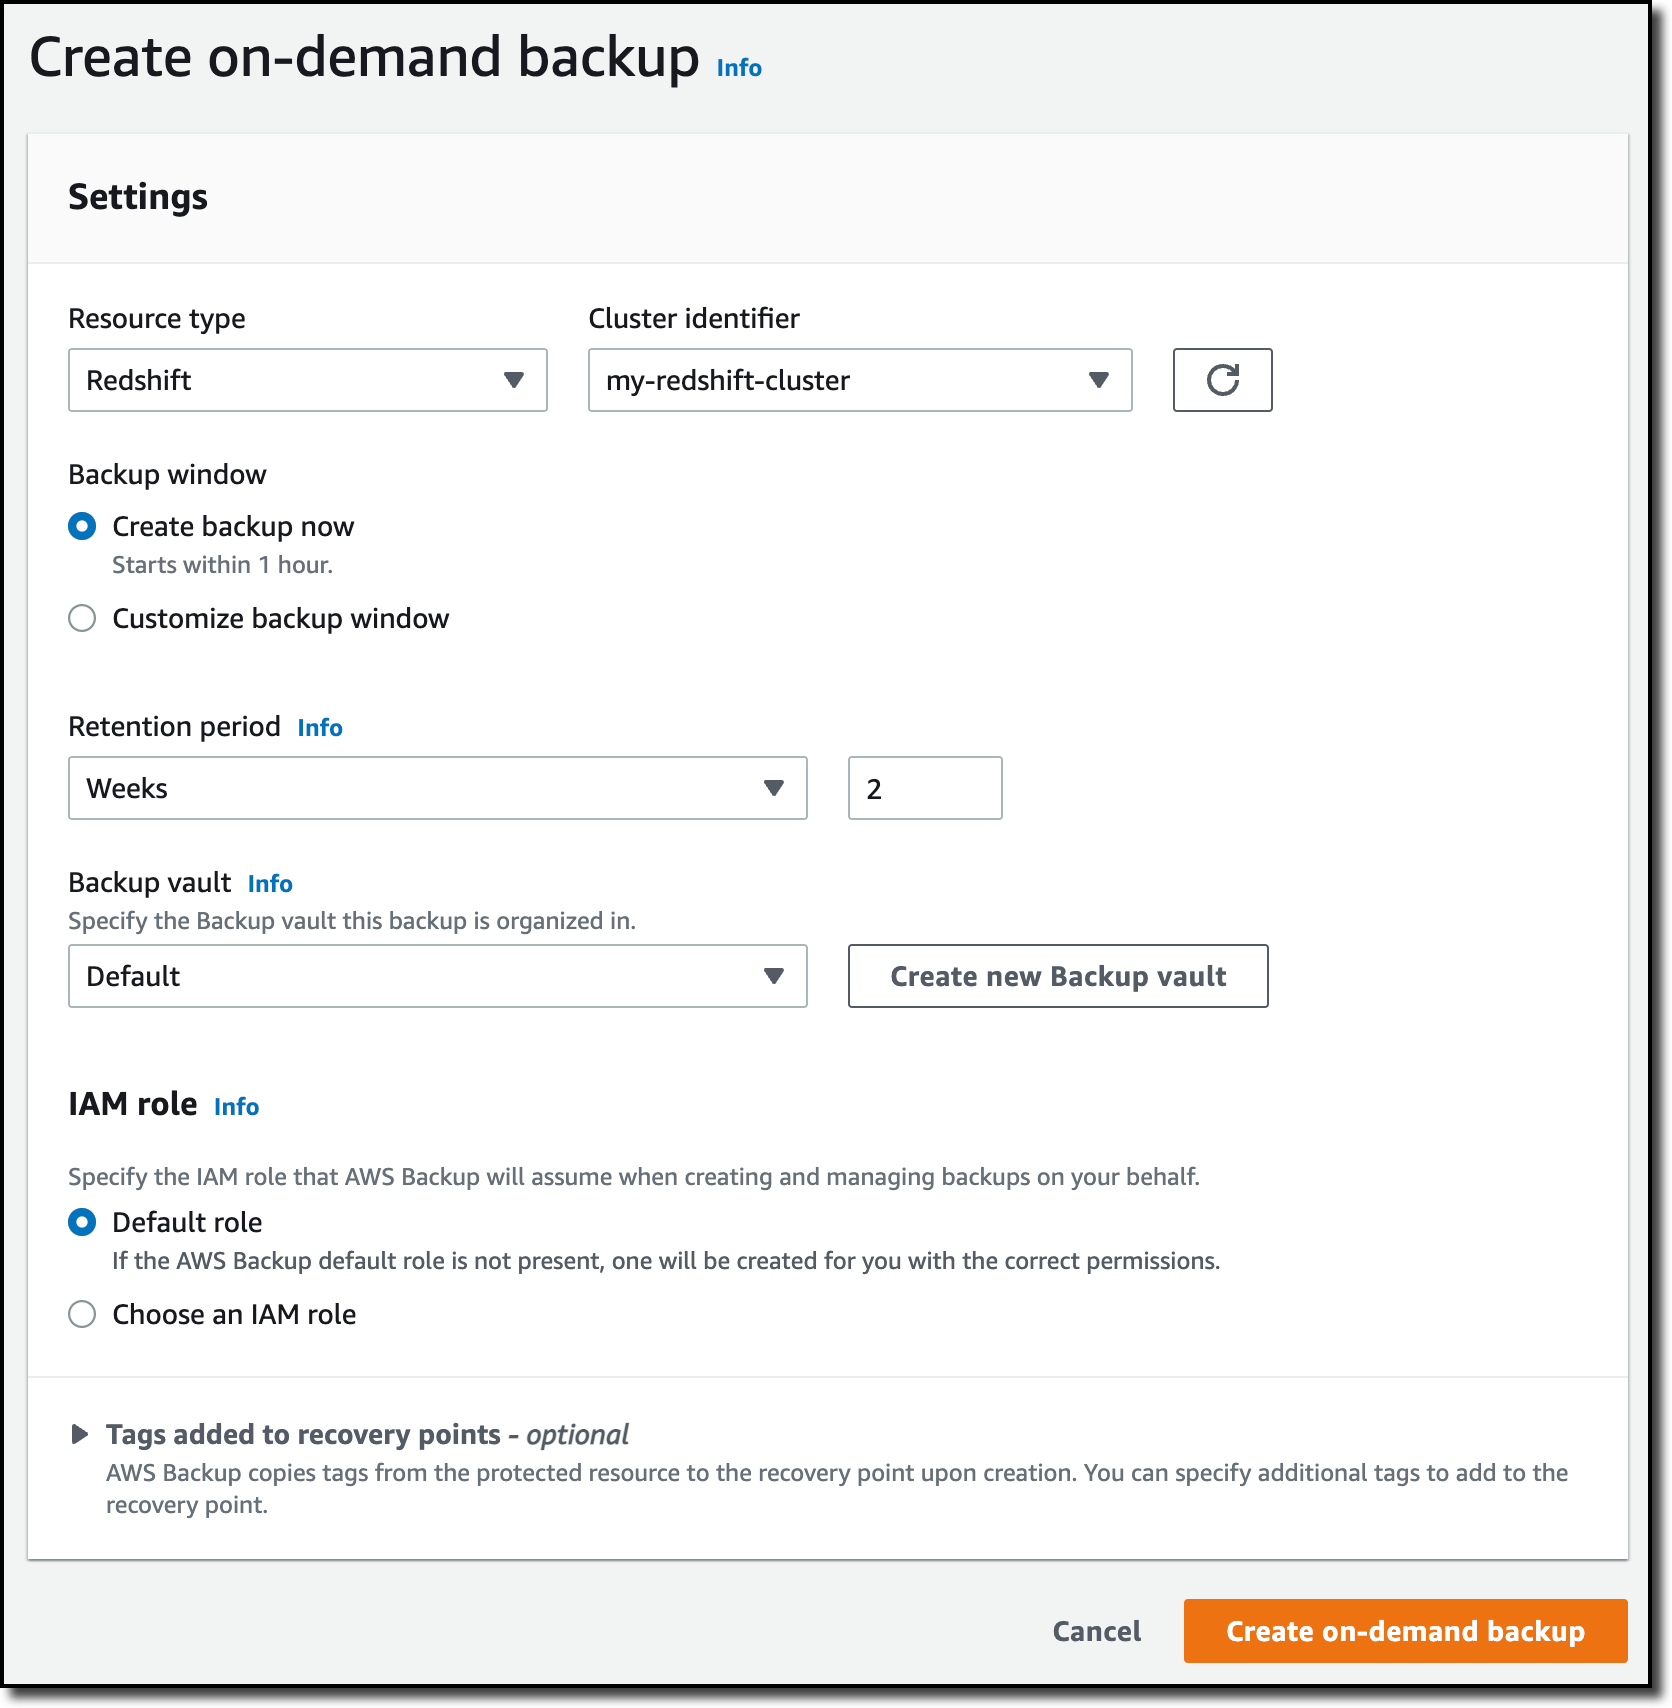Open the Retention period Info link
The width and height of the screenshot is (1672, 1708).
click(320, 728)
